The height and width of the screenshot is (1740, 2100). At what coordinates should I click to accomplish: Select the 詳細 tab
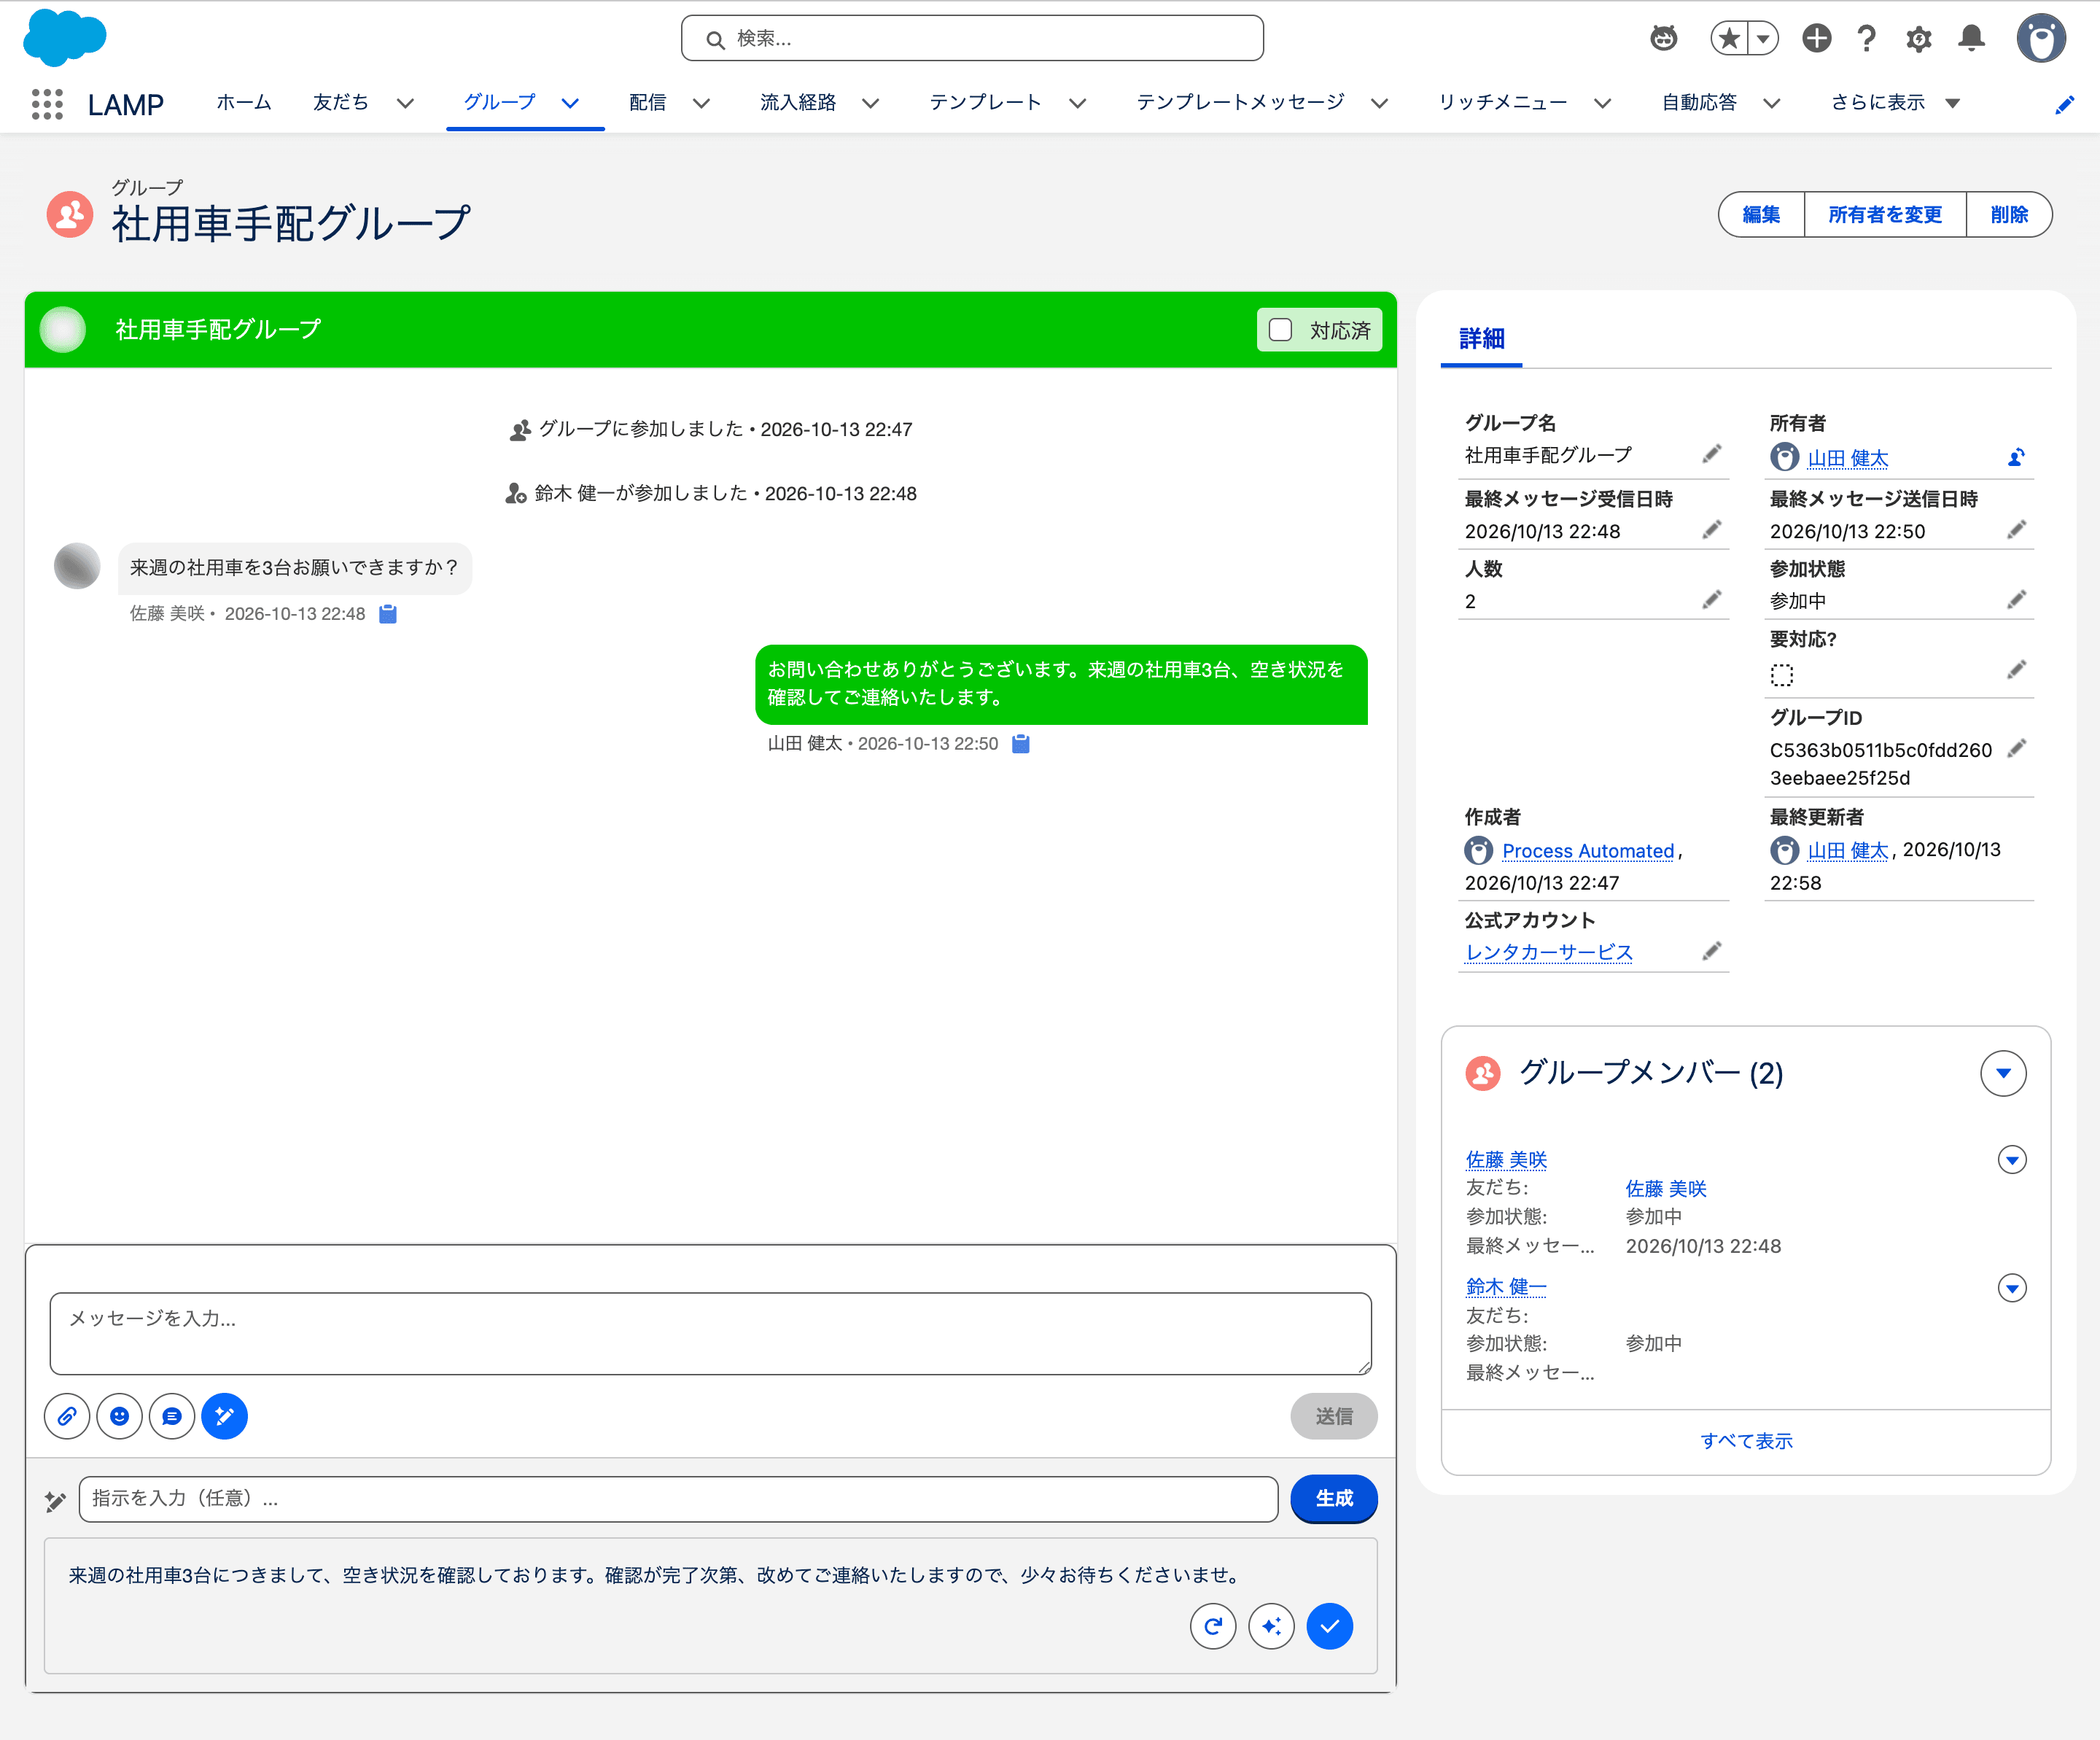click(1481, 340)
